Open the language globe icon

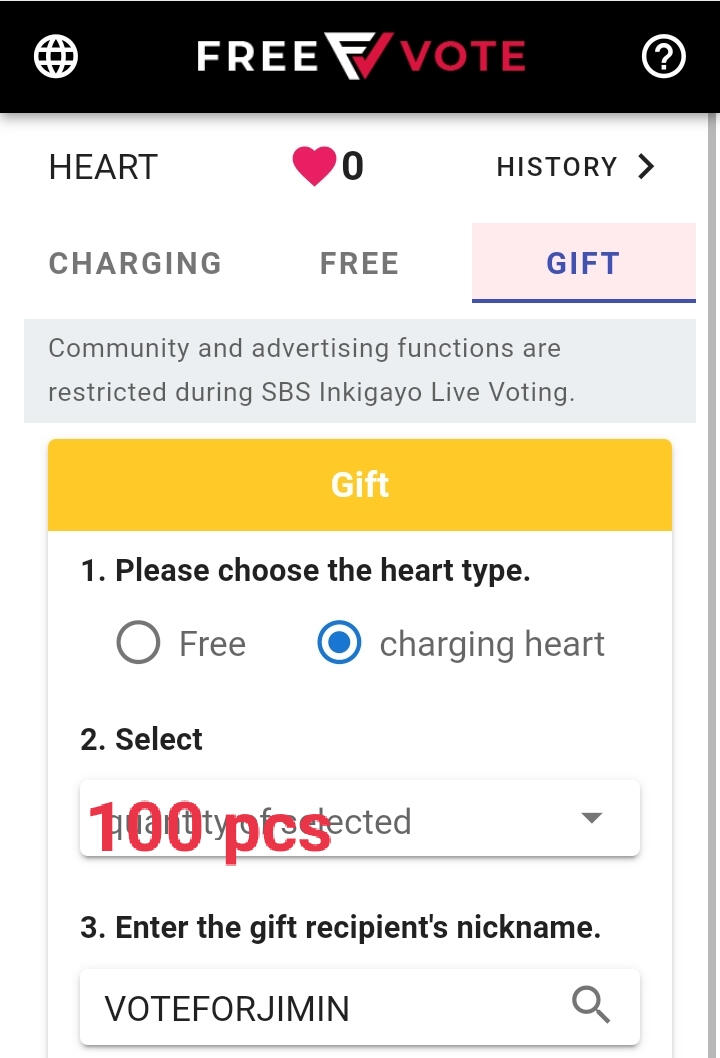pyautogui.click(x=56, y=57)
